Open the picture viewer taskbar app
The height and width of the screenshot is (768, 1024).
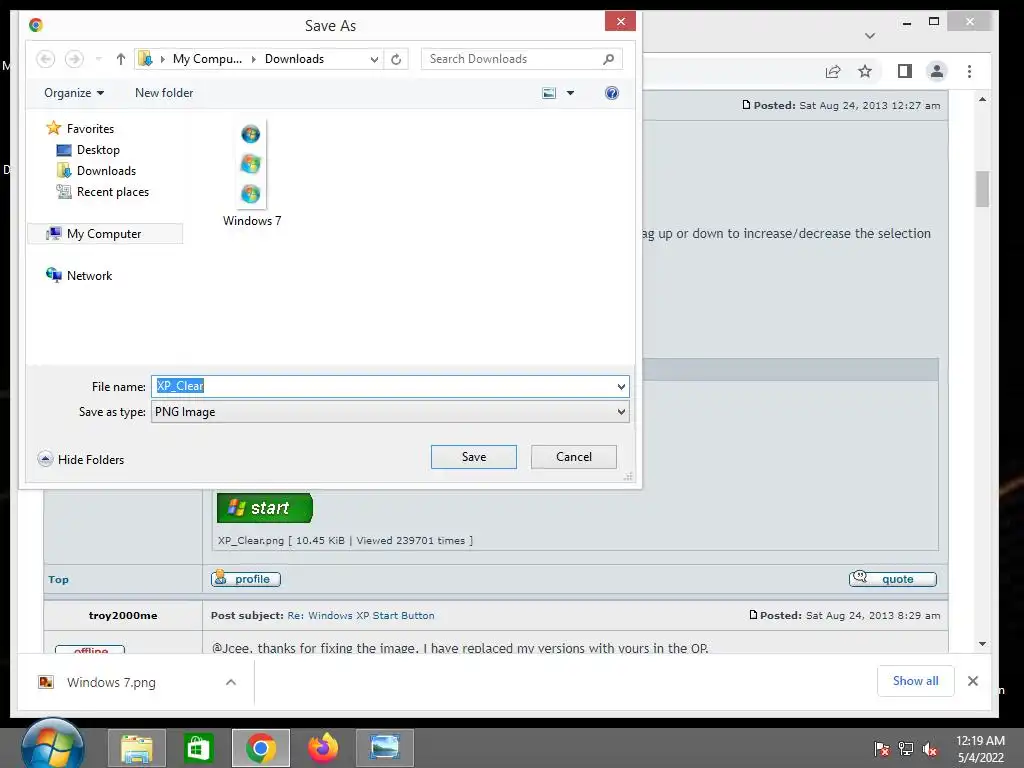(385, 748)
